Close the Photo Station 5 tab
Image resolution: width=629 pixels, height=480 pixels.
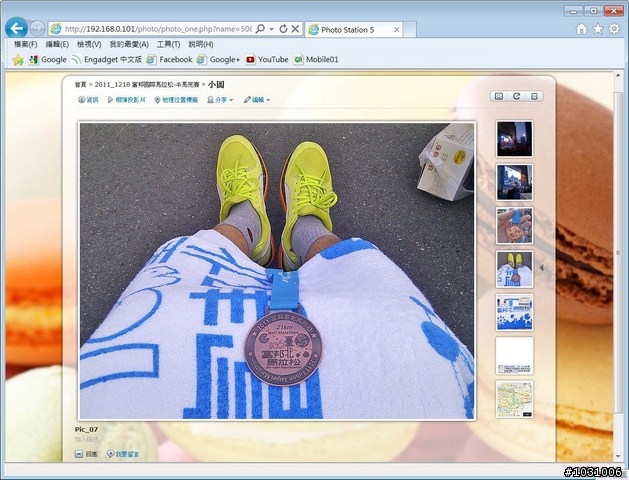point(396,30)
